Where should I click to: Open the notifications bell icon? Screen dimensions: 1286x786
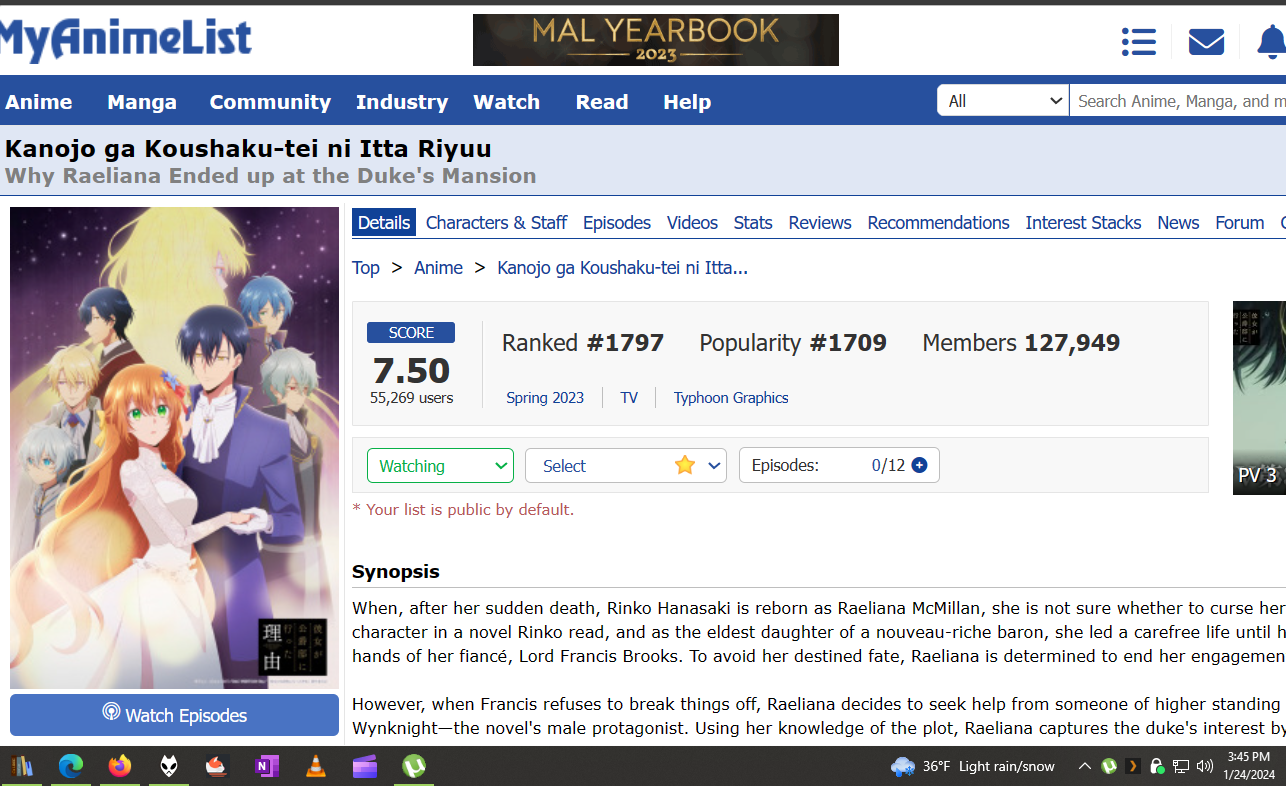(x=1271, y=42)
